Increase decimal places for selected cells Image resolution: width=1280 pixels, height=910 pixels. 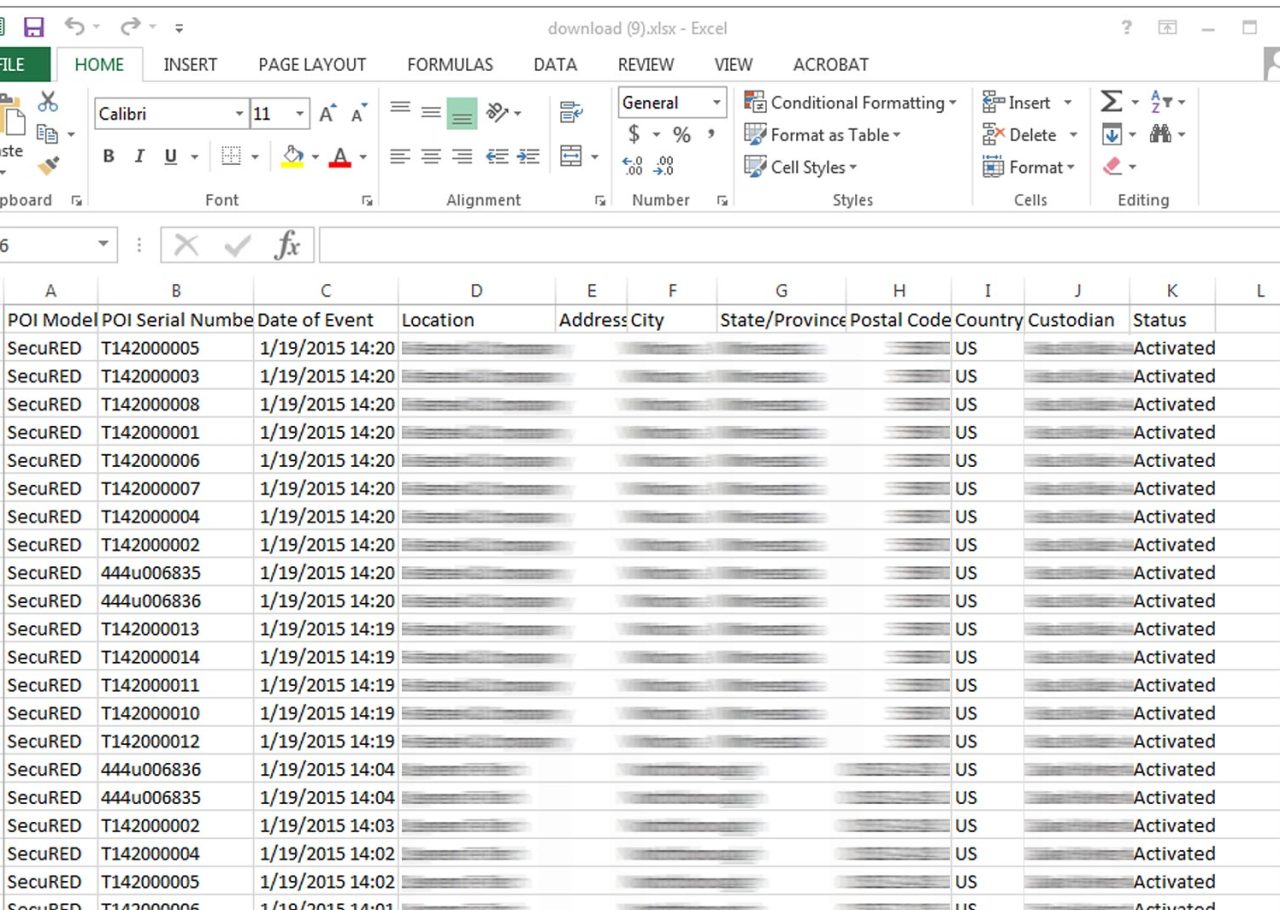[633, 165]
